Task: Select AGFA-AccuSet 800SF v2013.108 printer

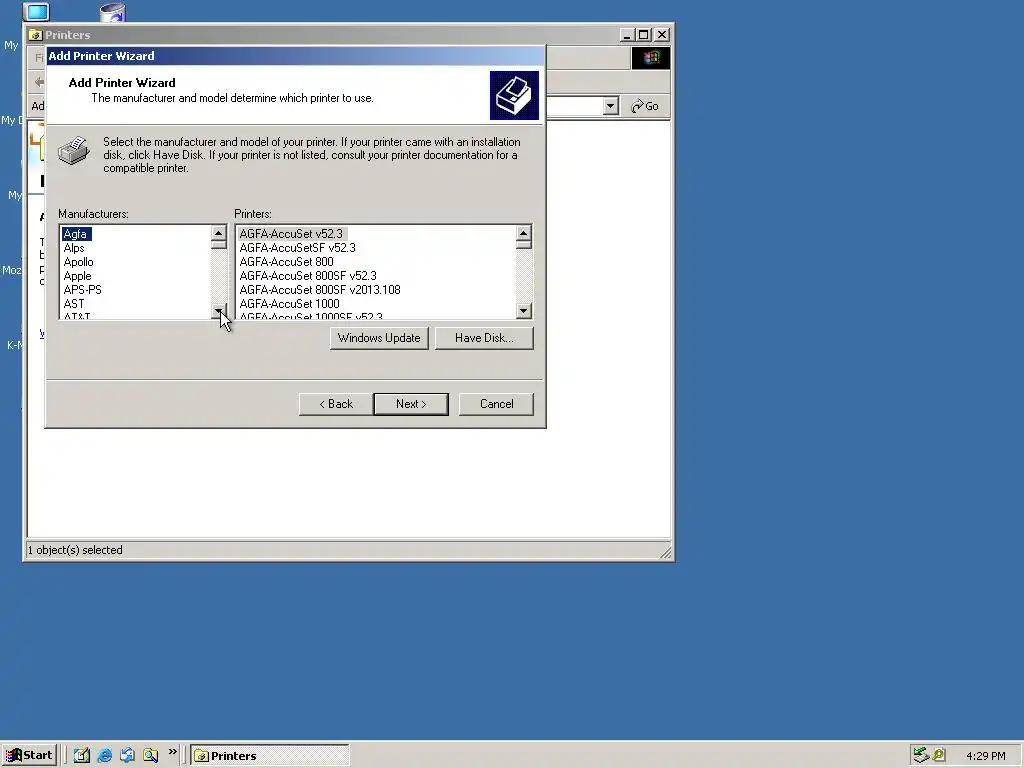Action: click(320, 289)
